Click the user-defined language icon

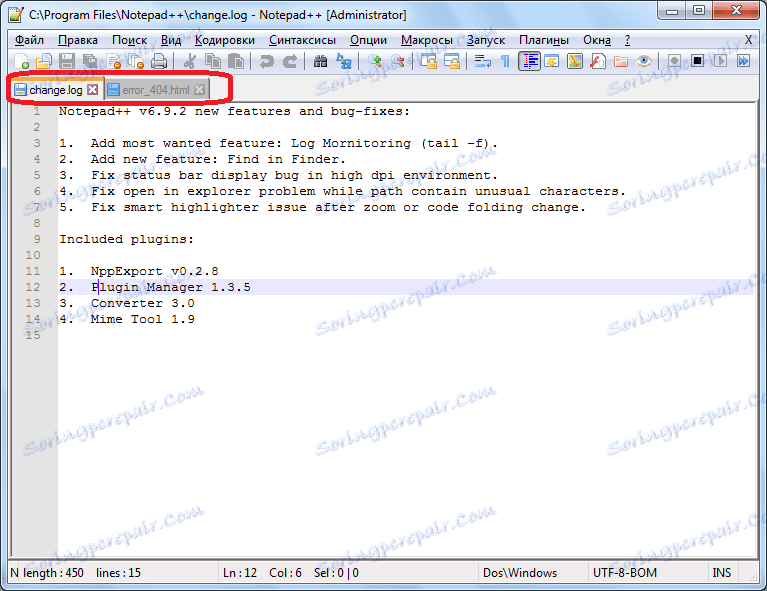click(x=552, y=62)
